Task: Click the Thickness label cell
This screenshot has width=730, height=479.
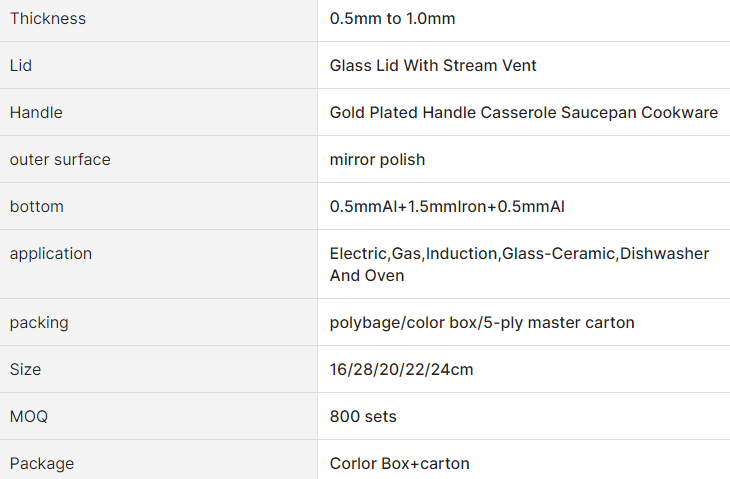Action: (48, 19)
